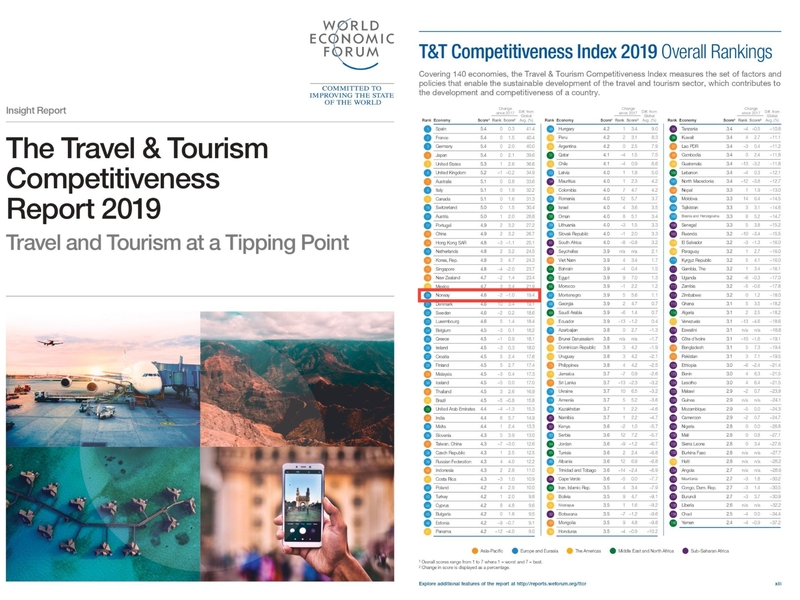Click the Japan row orange rank circle

pos(428,155)
